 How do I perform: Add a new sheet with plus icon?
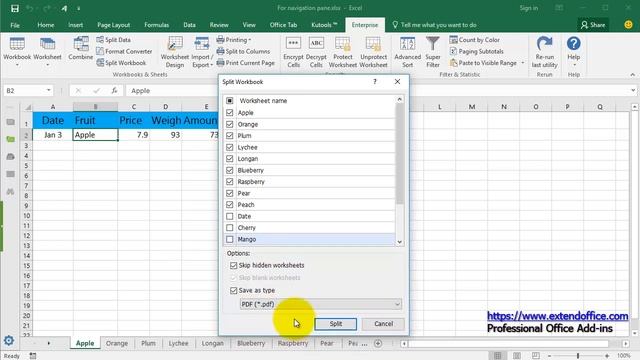[x=378, y=343]
